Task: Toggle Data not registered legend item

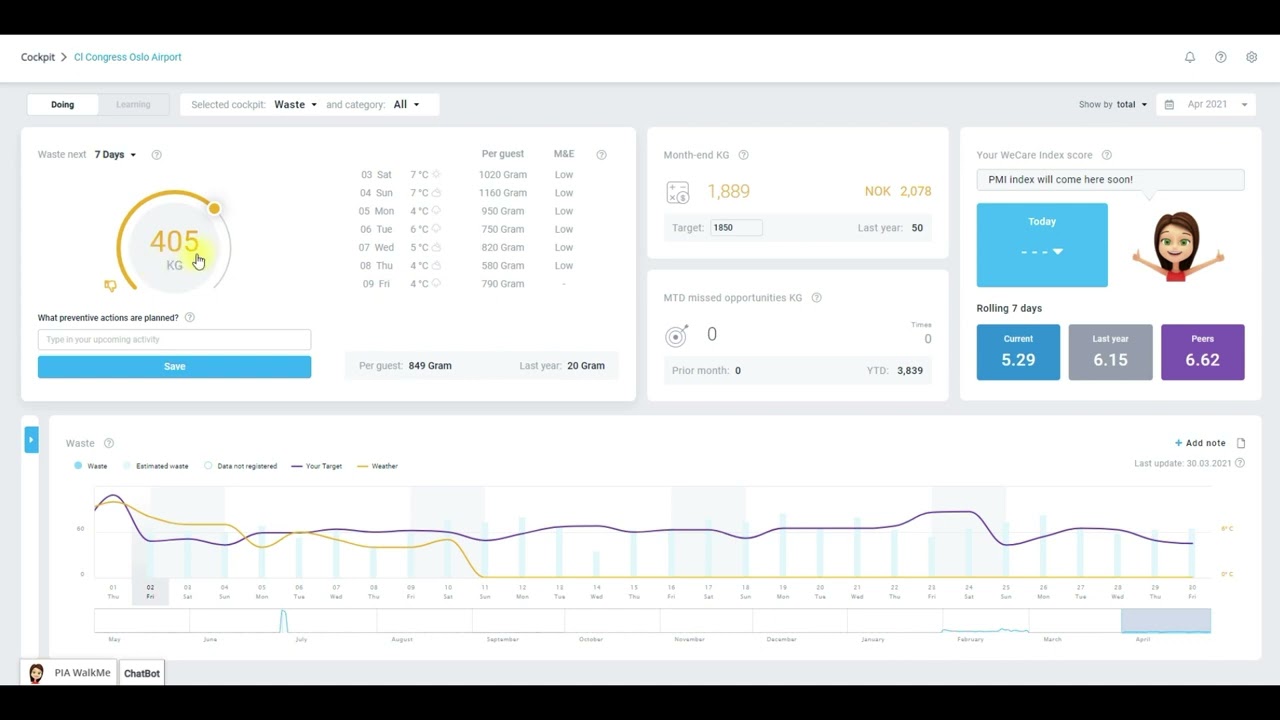Action: [240, 466]
